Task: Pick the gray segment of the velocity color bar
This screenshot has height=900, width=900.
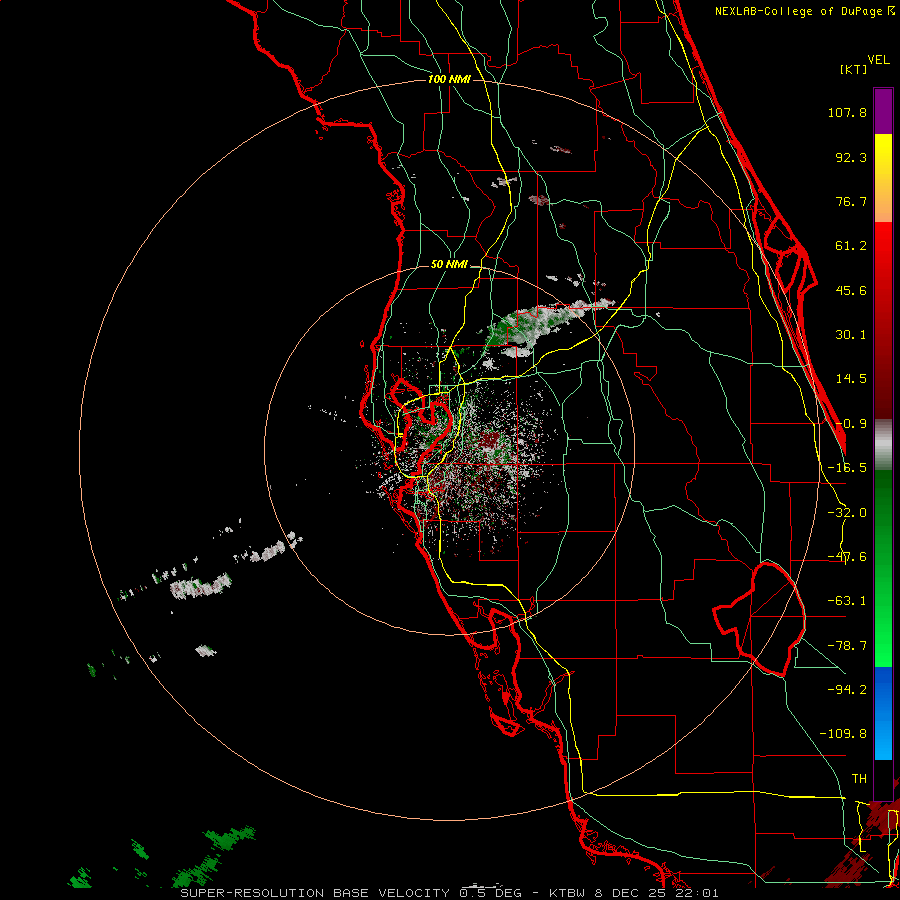Action: coord(883,445)
